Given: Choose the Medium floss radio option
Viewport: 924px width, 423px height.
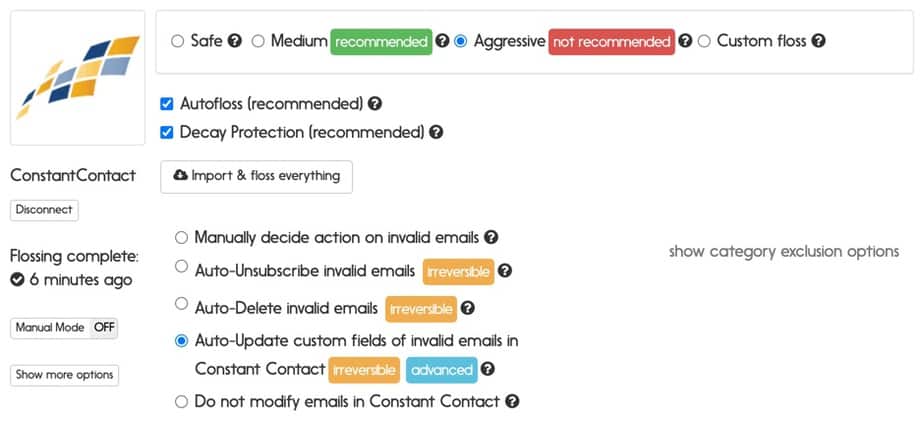Looking at the screenshot, I should click(258, 42).
